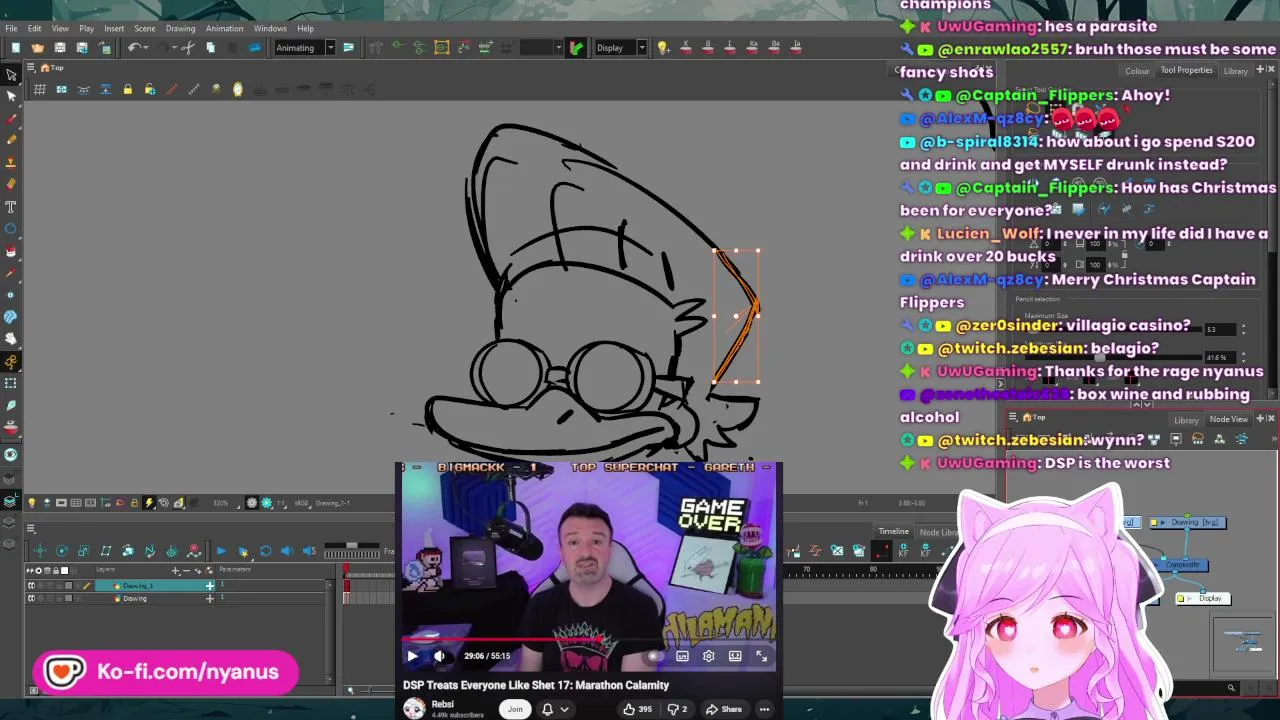
Task: Play the YouTube video
Action: [412, 656]
